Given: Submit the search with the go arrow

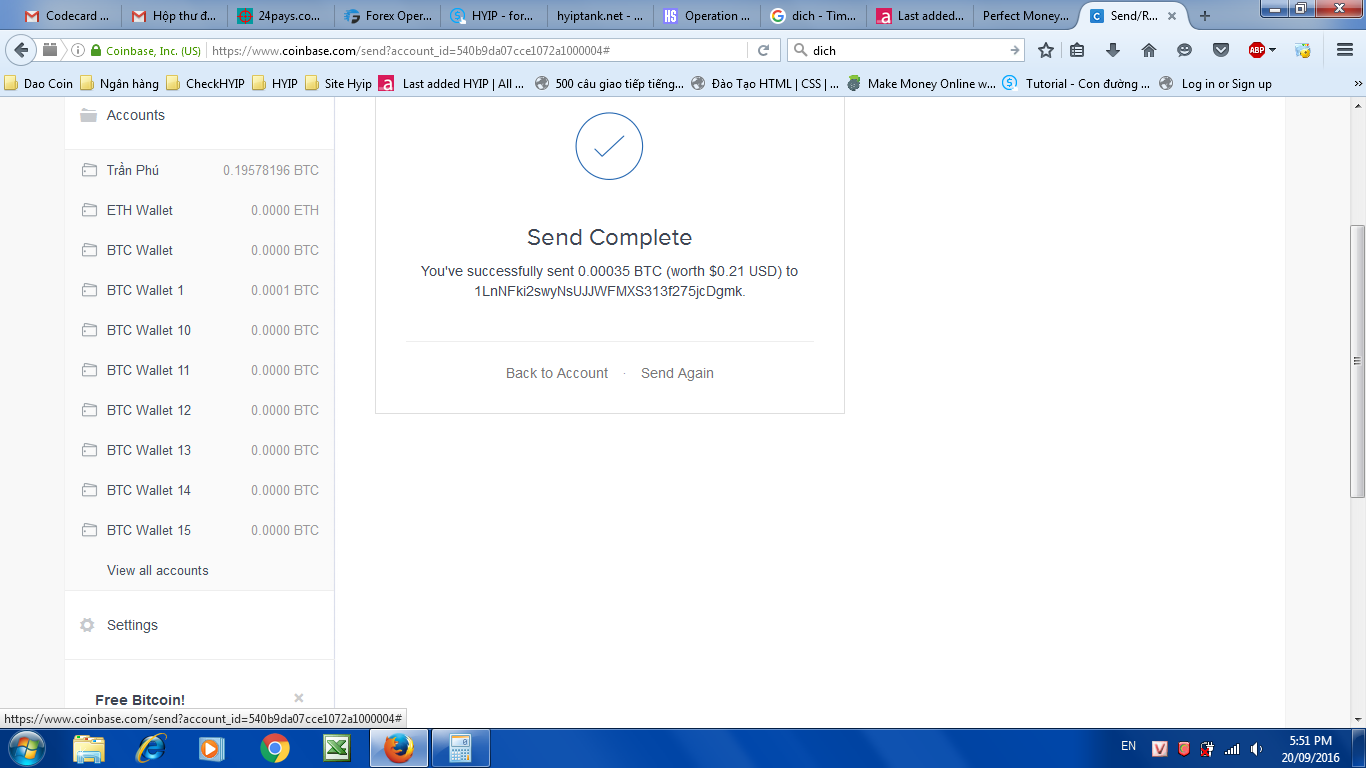Looking at the screenshot, I should (x=1015, y=50).
